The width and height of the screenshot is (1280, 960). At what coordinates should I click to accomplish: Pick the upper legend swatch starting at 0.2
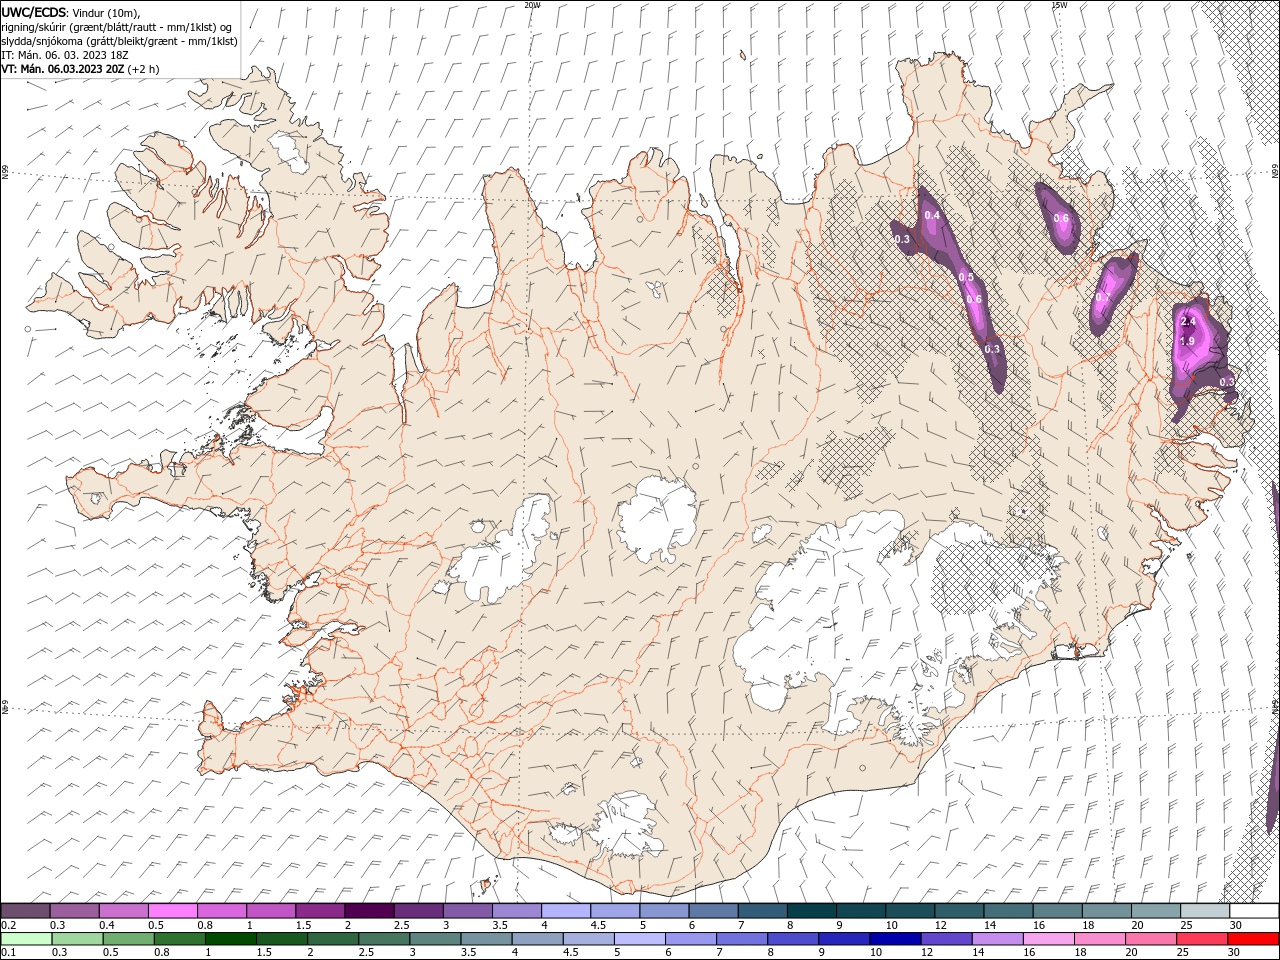pyautogui.click(x=26, y=911)
